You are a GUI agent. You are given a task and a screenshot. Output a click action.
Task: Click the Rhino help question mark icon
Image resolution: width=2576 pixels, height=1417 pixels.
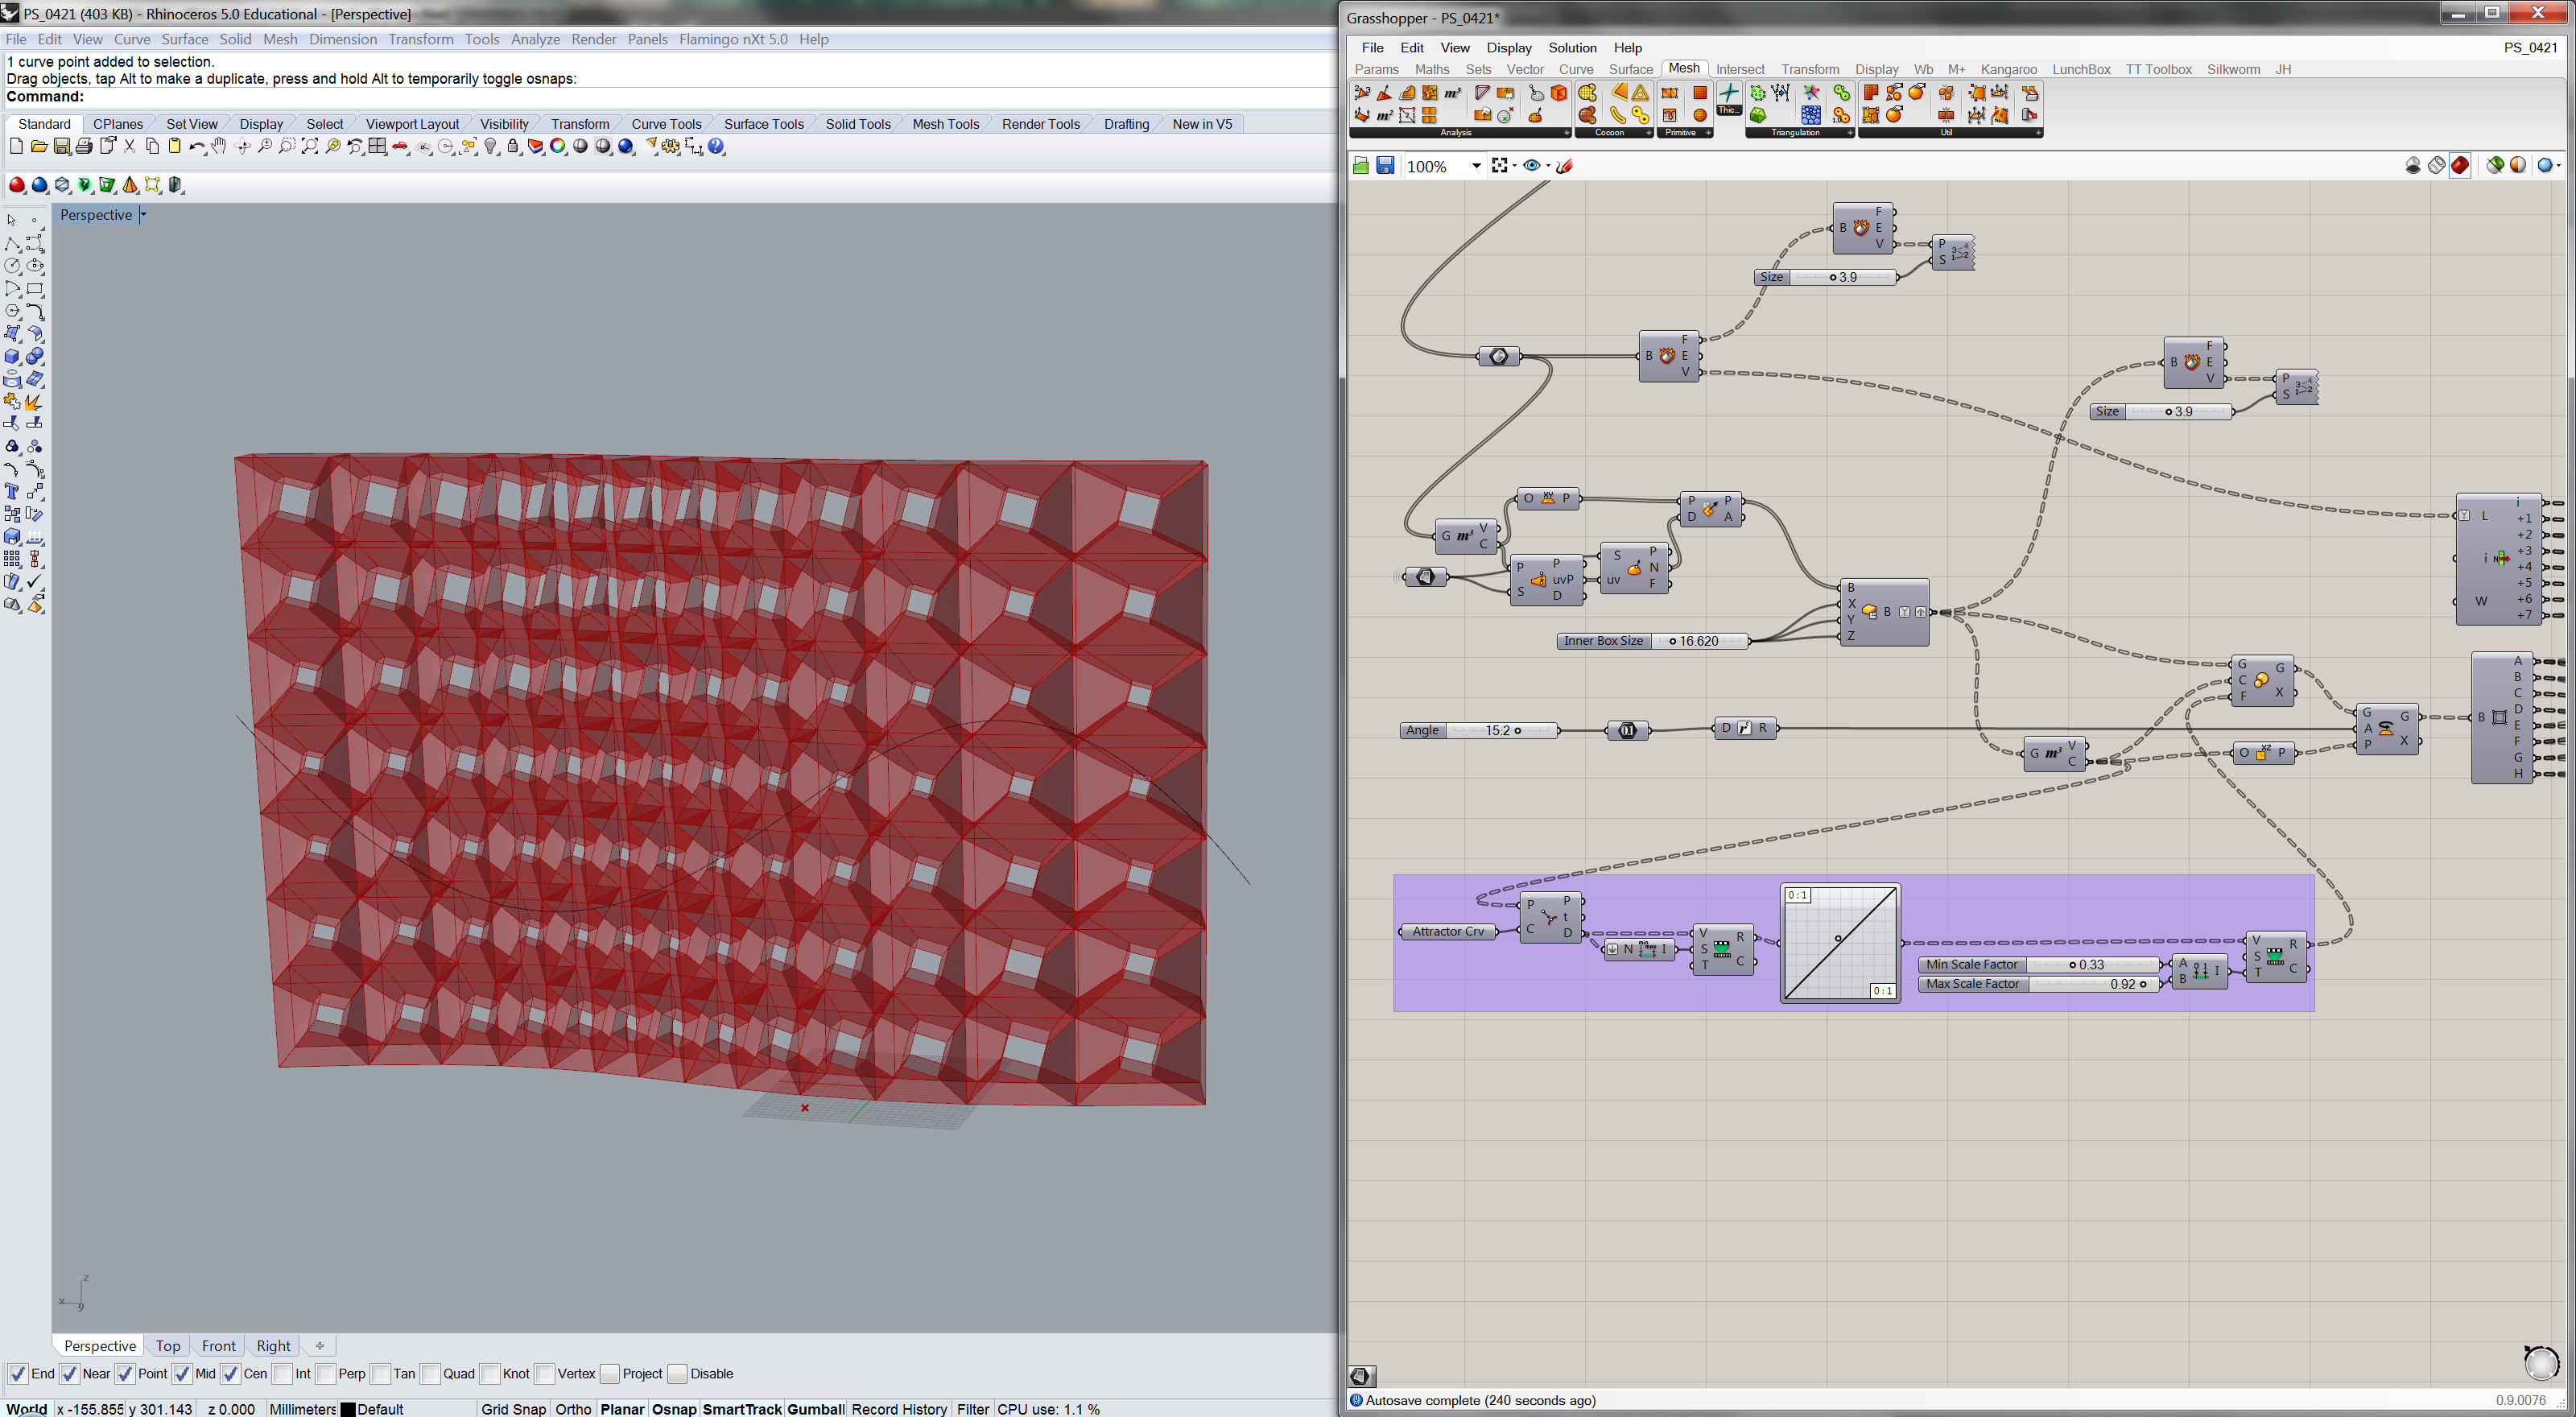pyautogui.click(x=716, y=147)
